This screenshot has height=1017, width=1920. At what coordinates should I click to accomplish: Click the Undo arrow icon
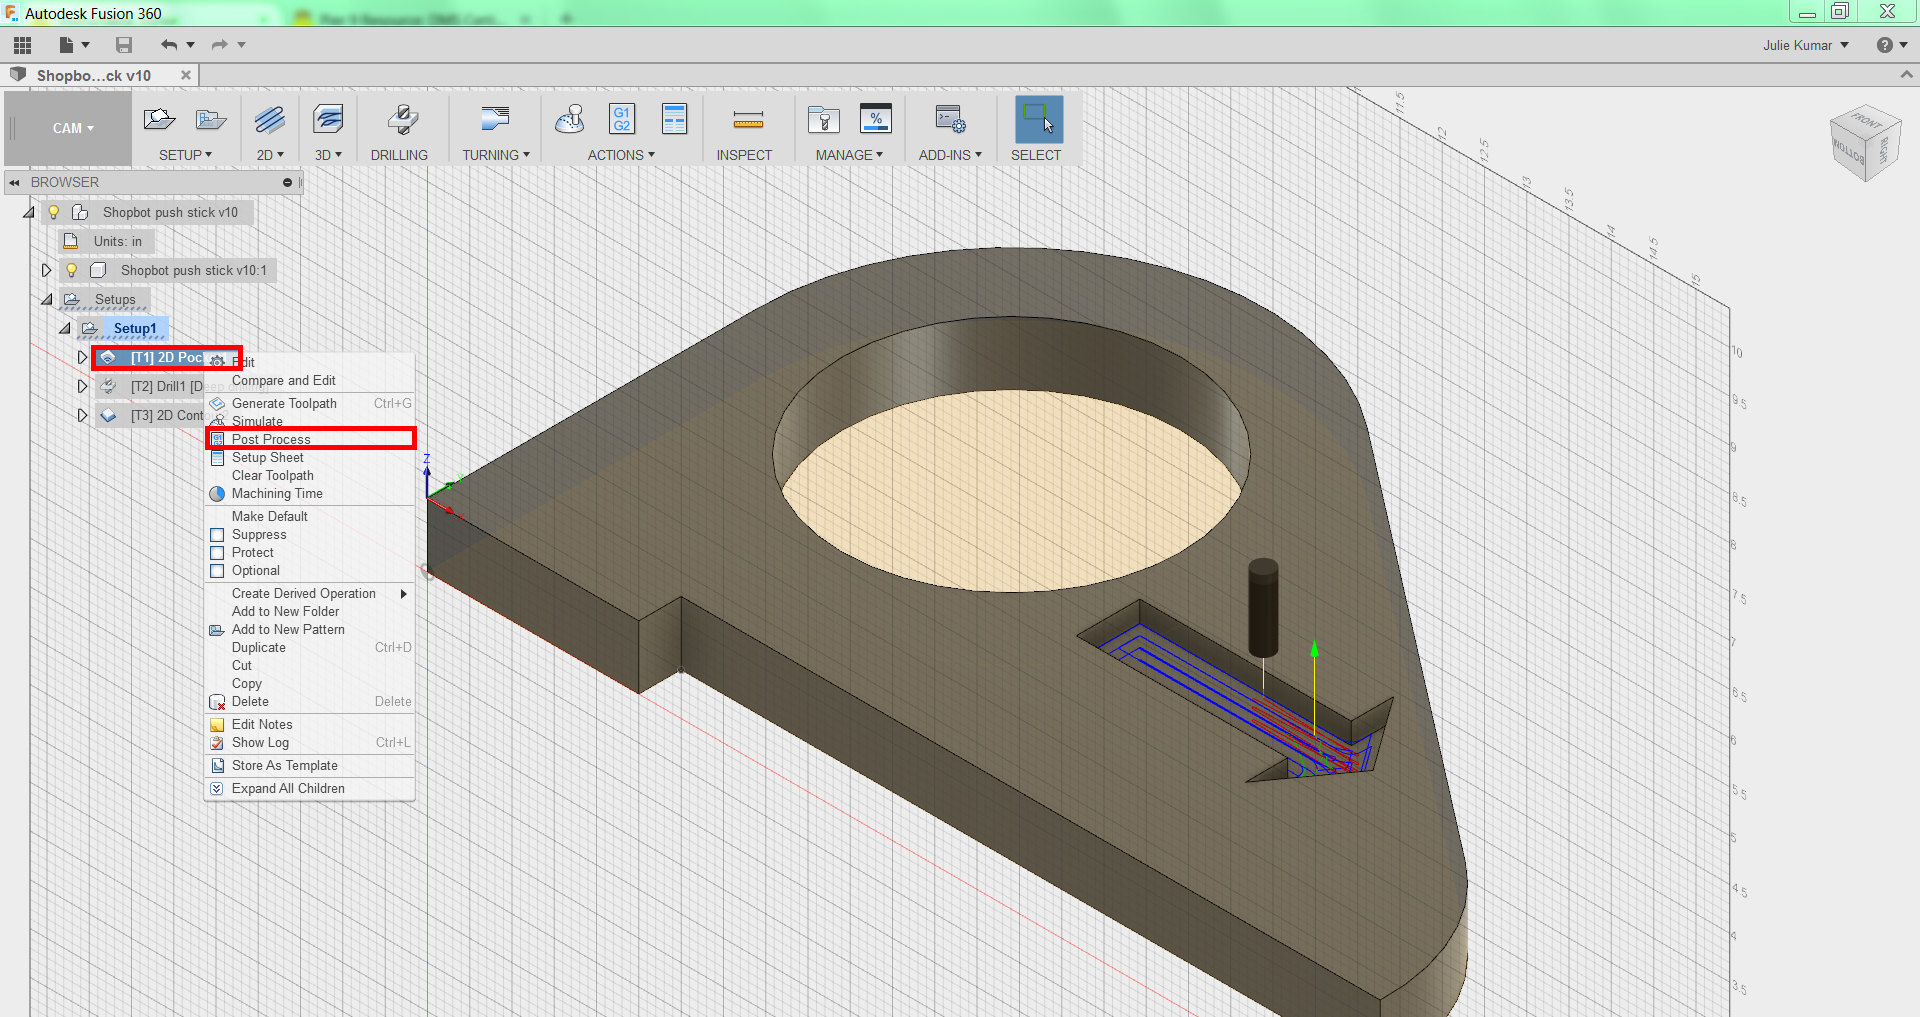[x=168, y=45]
